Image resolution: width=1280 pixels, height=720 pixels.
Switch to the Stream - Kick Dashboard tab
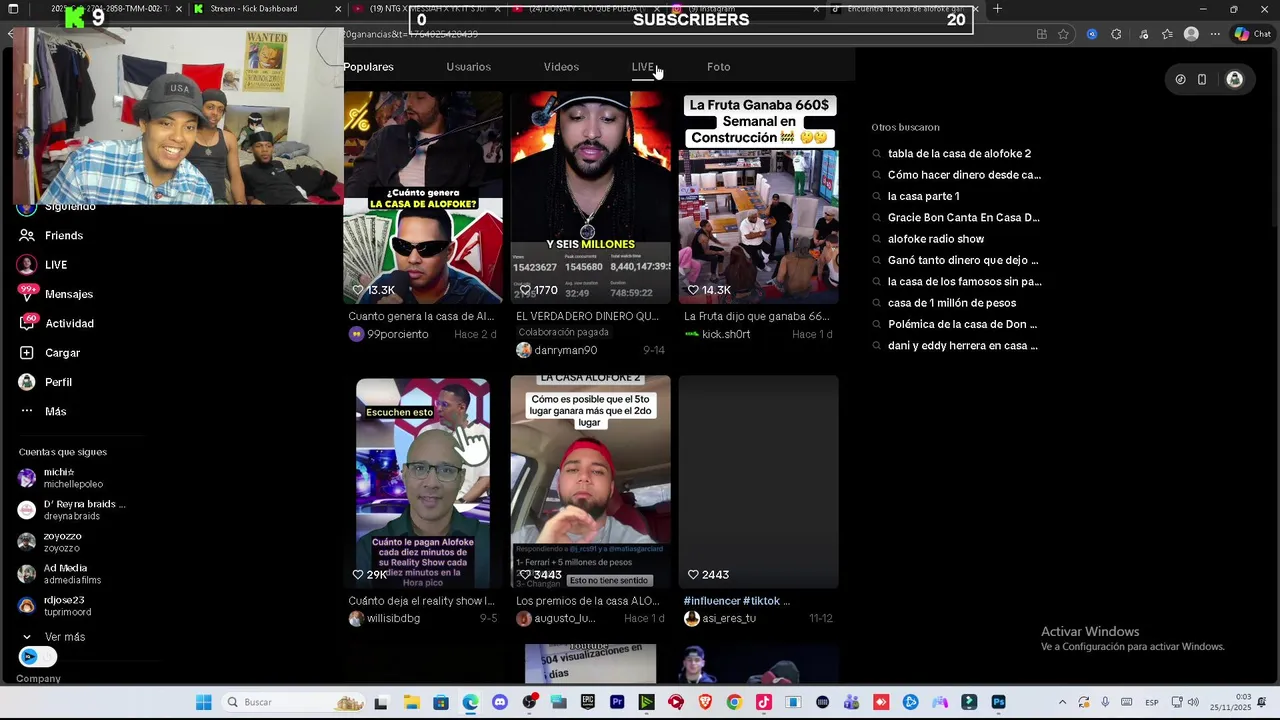coord(265,9)
